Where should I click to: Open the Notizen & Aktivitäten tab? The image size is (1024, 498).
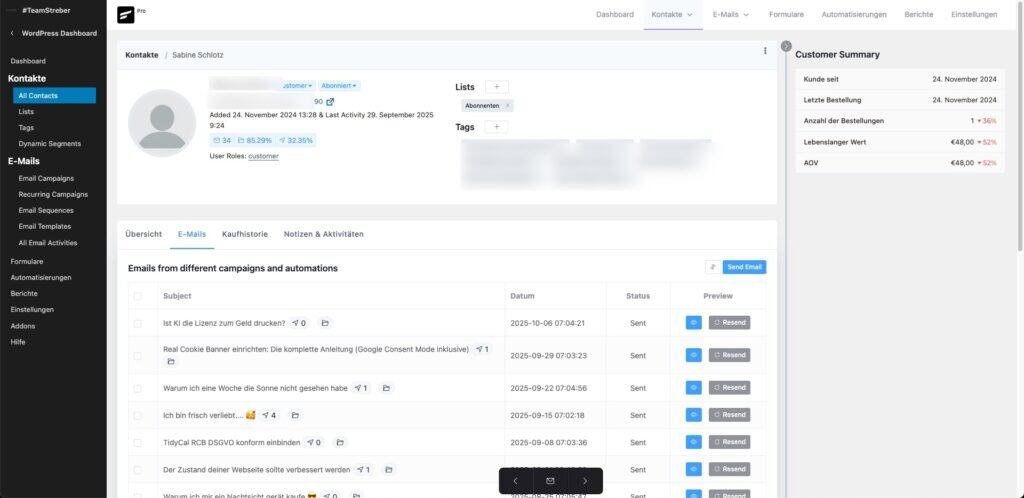coord(323,234)
